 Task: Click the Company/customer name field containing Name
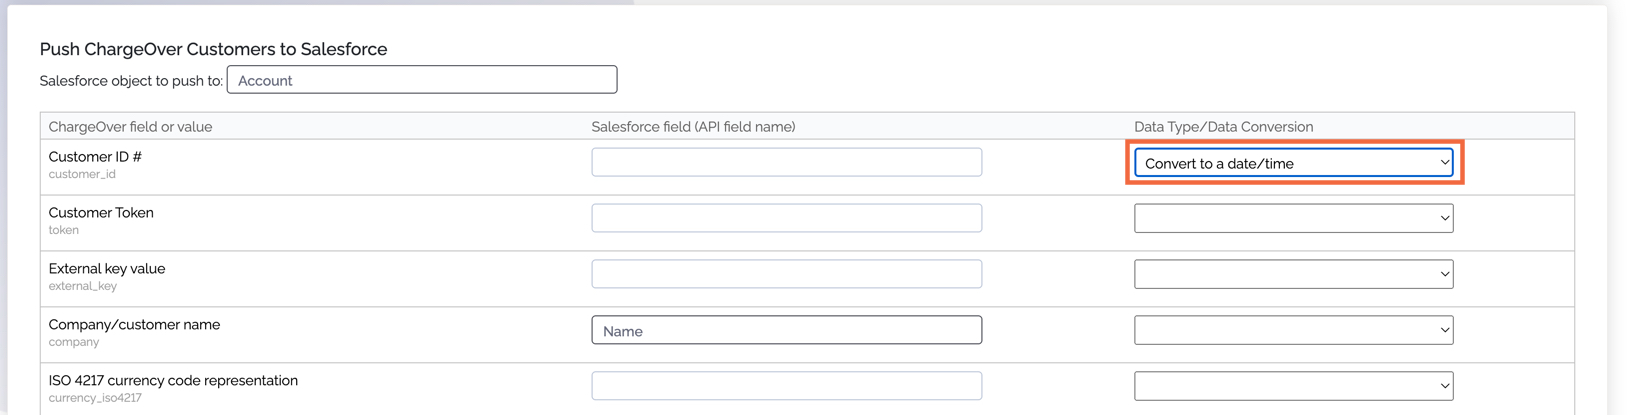tap(786, 330)
